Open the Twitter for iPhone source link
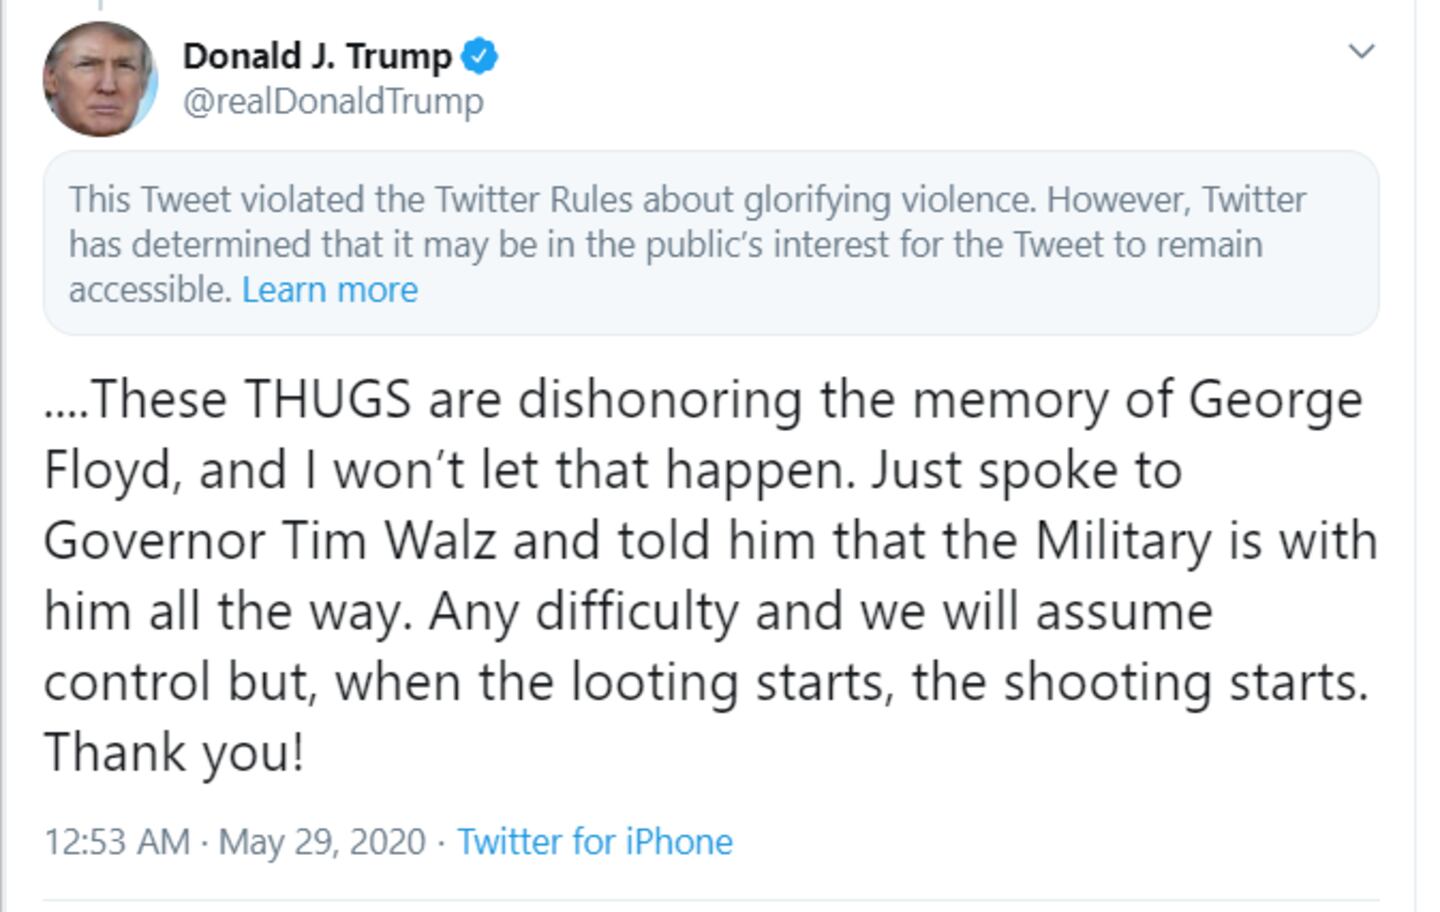This screenshot has width=1440, height=912. 595,842
